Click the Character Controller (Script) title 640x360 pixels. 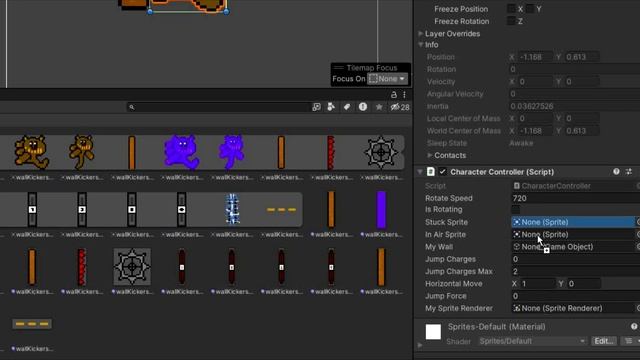pyautogui.click(x=502, y=172)
